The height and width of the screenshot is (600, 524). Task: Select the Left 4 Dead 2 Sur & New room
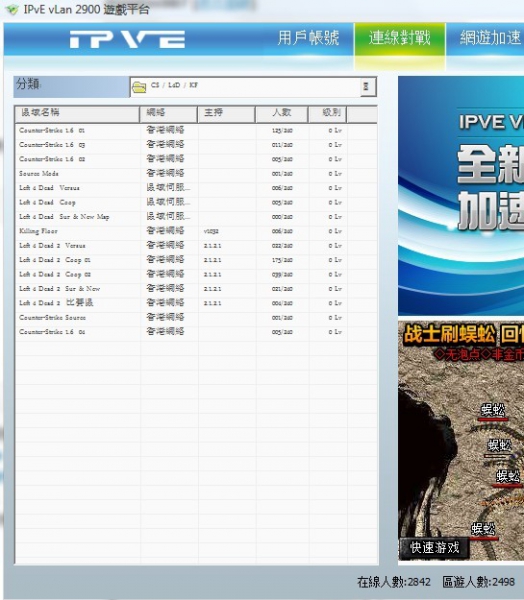[x=196, y=289]
